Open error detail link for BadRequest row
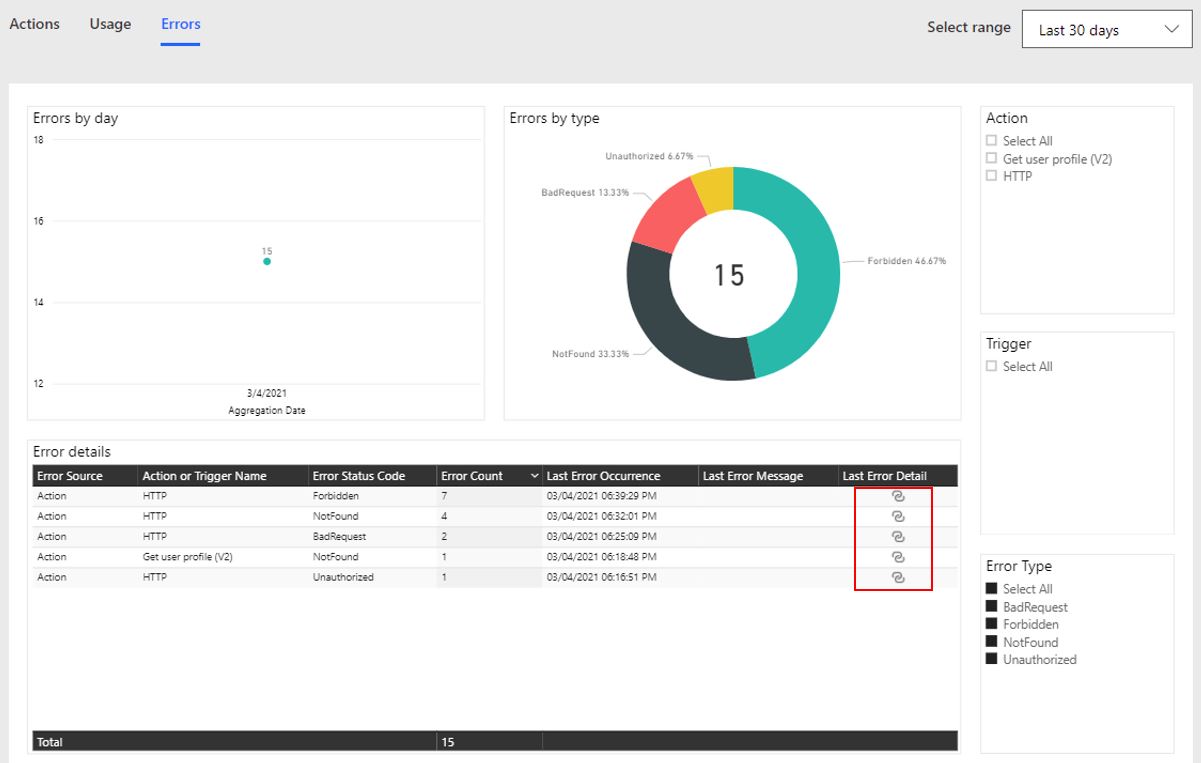1201x763 pixels. point(897,537)
